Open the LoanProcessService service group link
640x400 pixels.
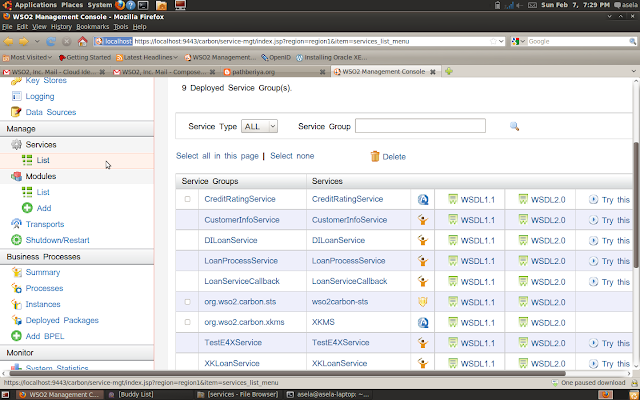[x=241, y=261]
